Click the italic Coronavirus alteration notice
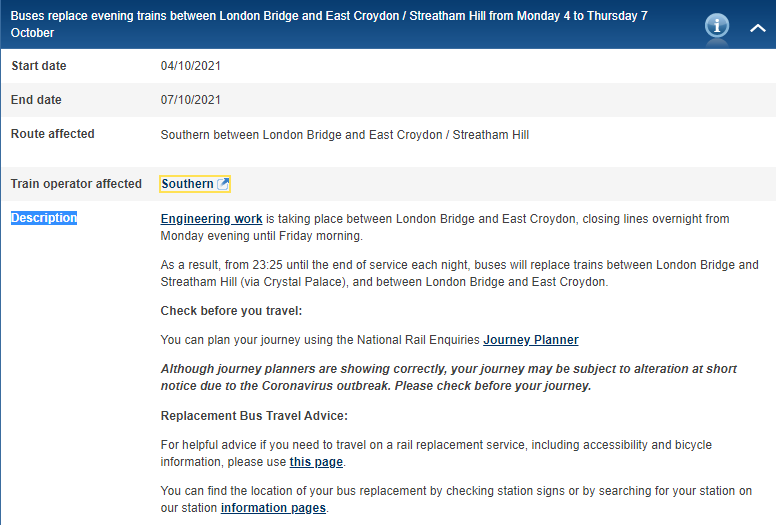Screen dimensions: 776x525 [448, 377]
